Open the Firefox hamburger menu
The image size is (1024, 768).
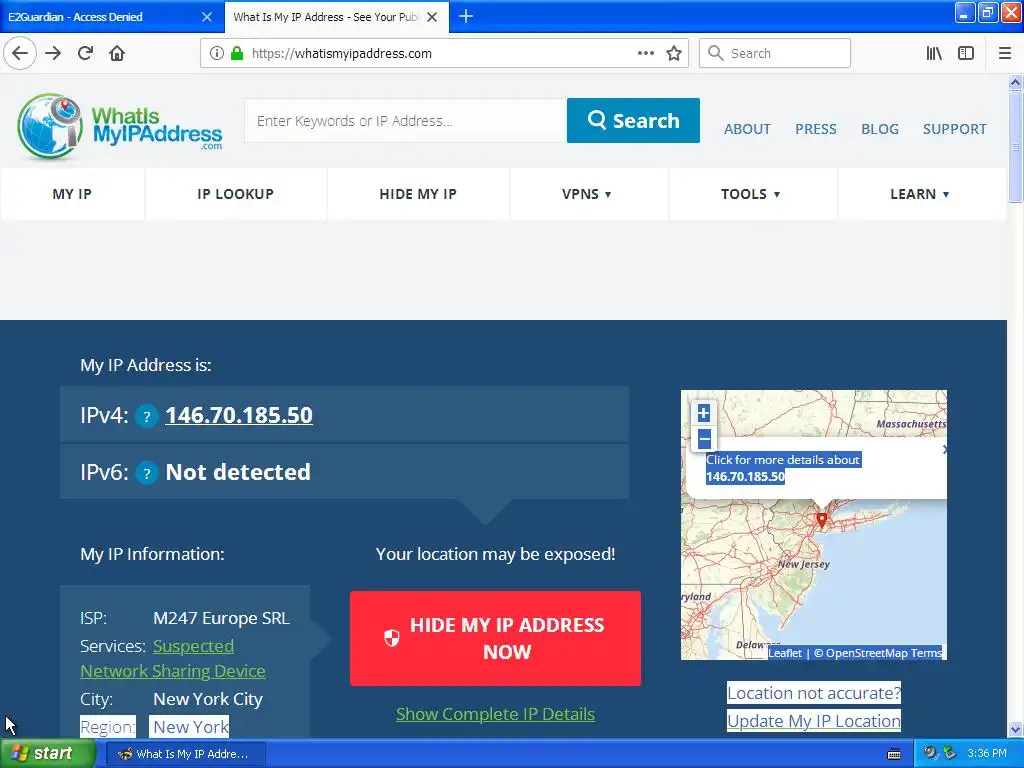tap(1005, 53)
